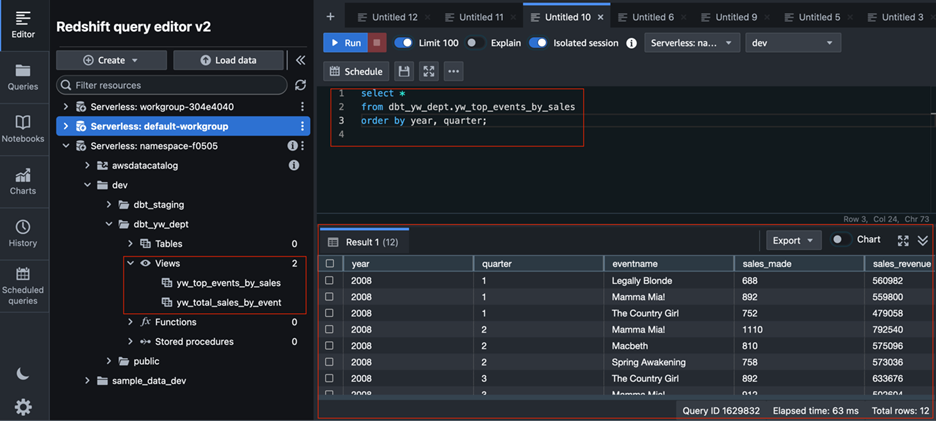Refresh the resources list
936x421 pixels.
pos(301,85)
